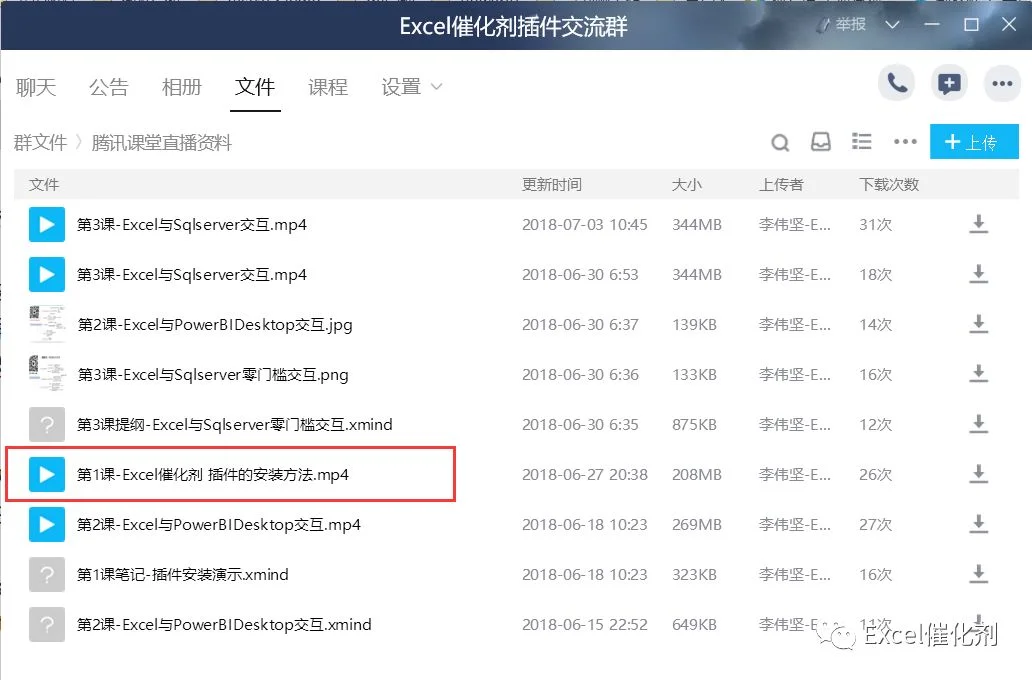The height and width of the screenshot is (680, 1032).
Task: Click 举报 in the title bar
Action: (x=842, y=24)
